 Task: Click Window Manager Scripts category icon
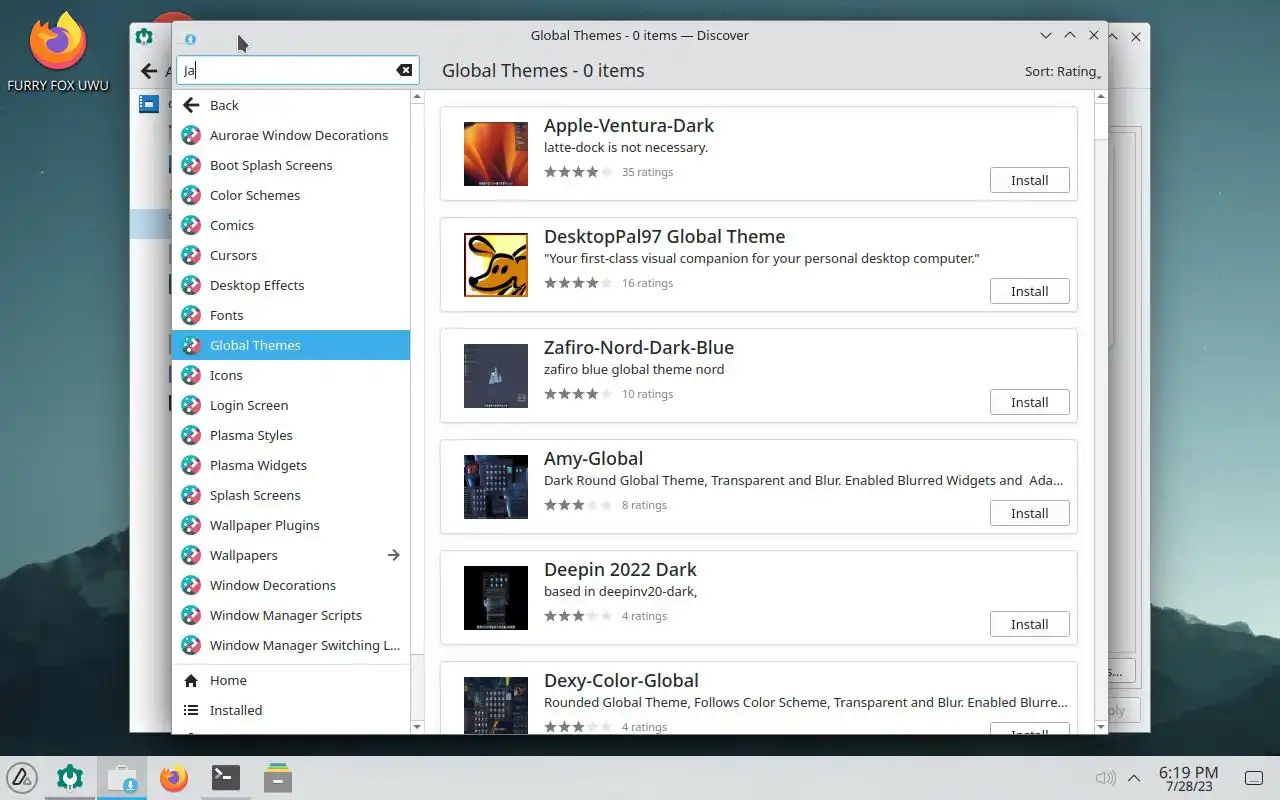[191, 615]
